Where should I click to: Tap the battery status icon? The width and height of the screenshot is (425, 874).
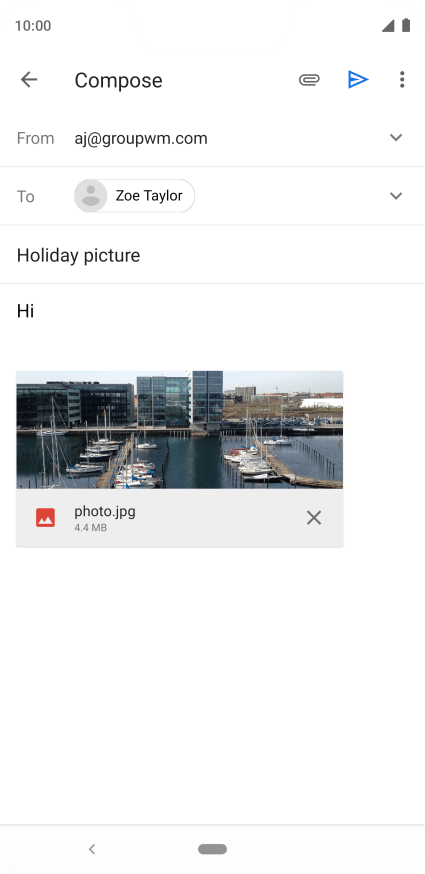point(406,25)
